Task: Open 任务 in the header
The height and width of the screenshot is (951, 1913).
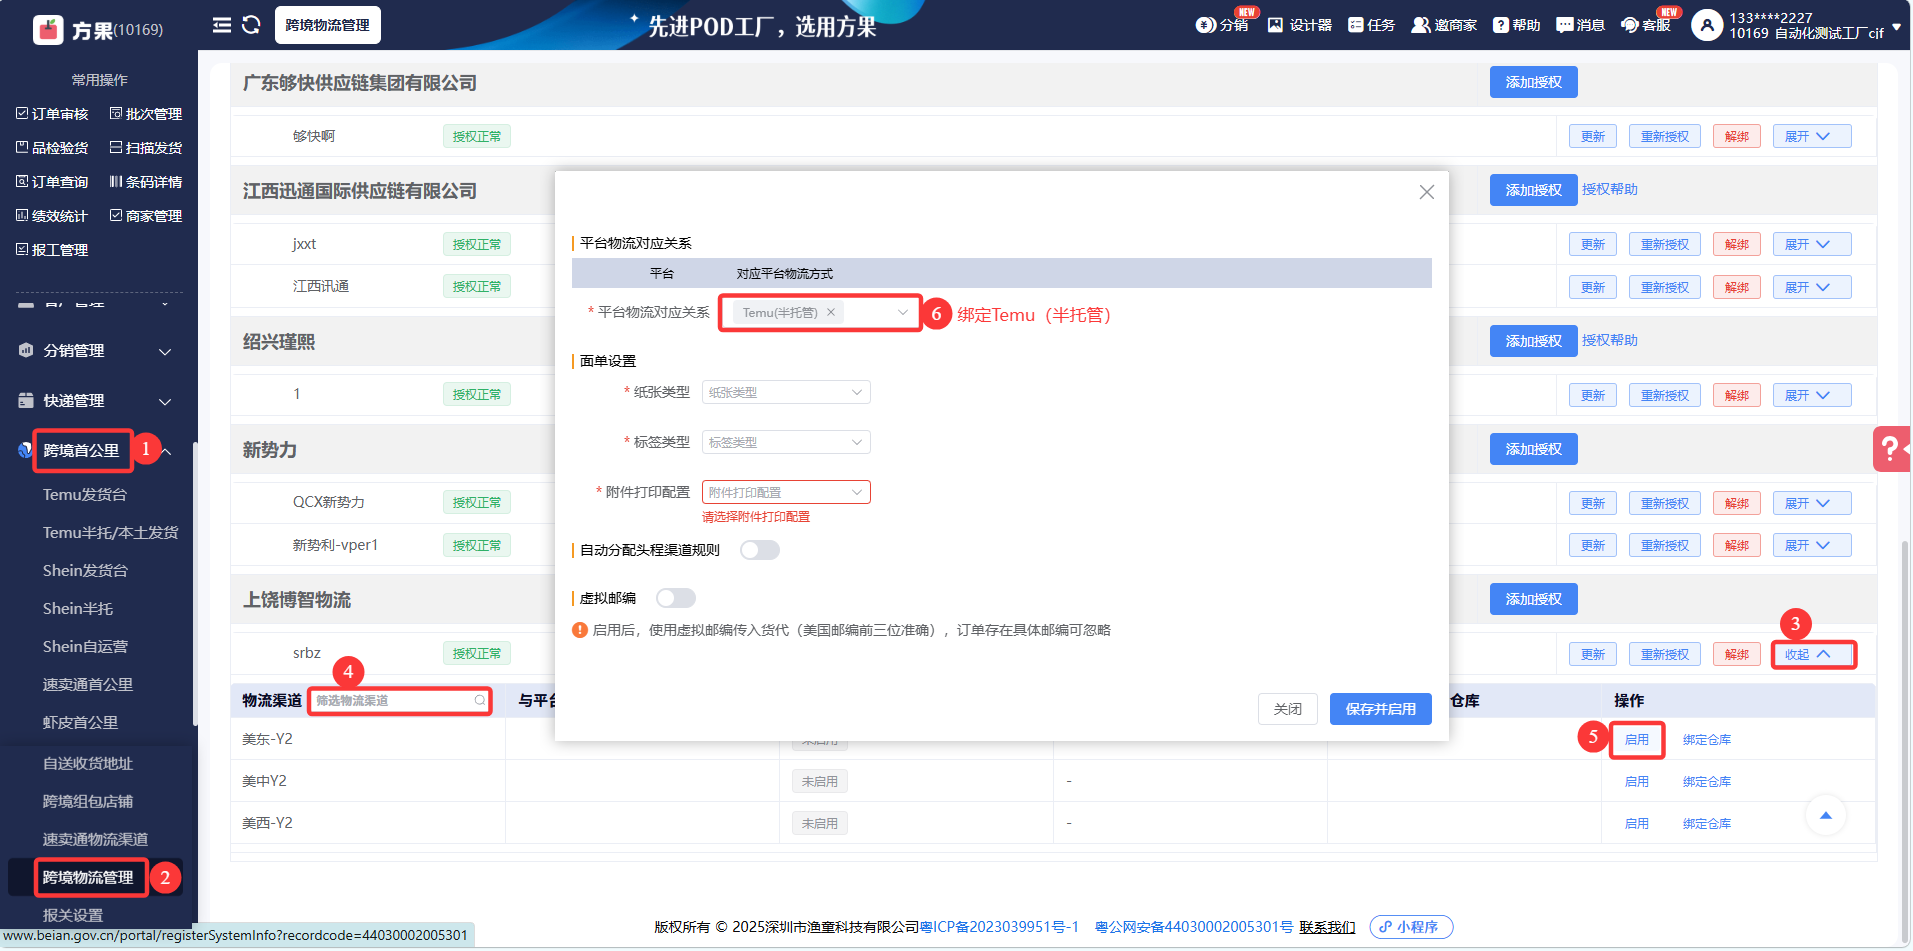Action: tap(1371, 25)
